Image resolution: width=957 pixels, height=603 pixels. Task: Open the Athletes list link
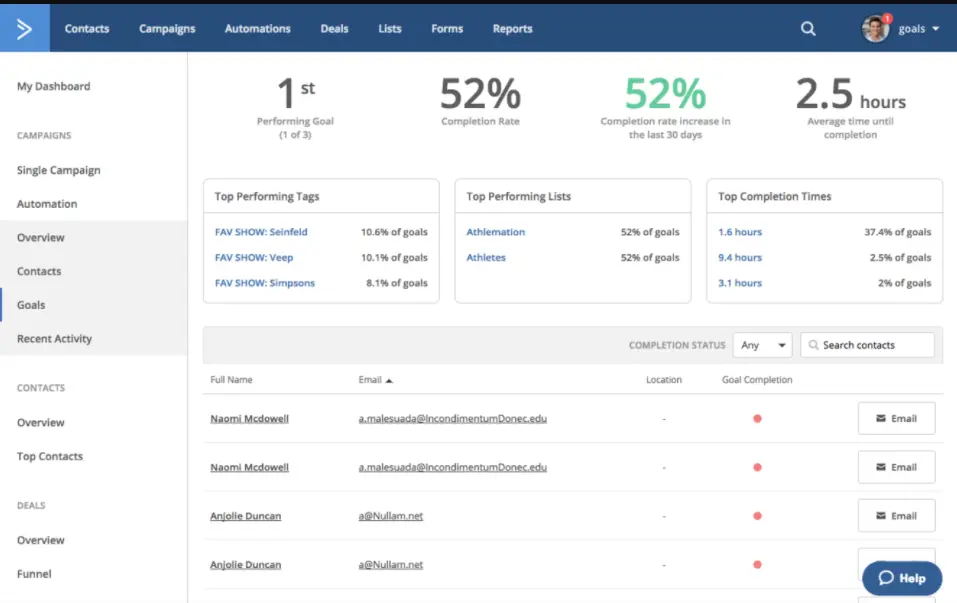click(487, 257)
